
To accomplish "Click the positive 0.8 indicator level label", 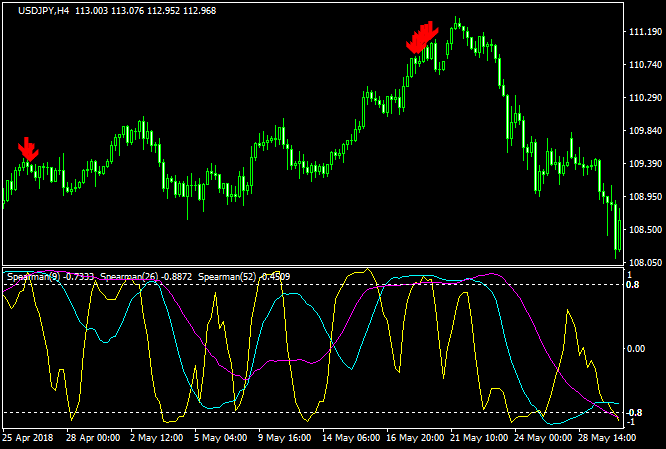I will pos(632,285).
